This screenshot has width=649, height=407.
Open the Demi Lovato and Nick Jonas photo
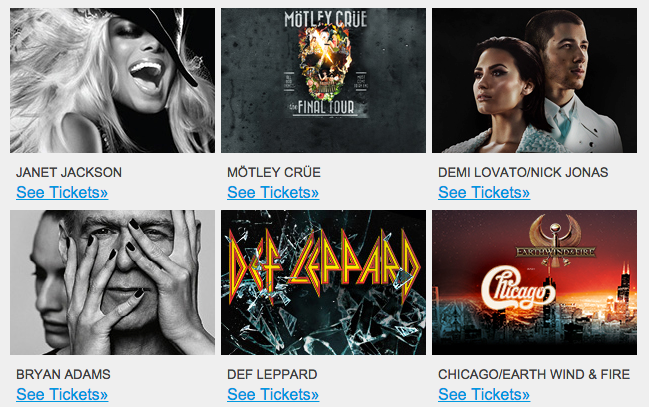point(534,80)
